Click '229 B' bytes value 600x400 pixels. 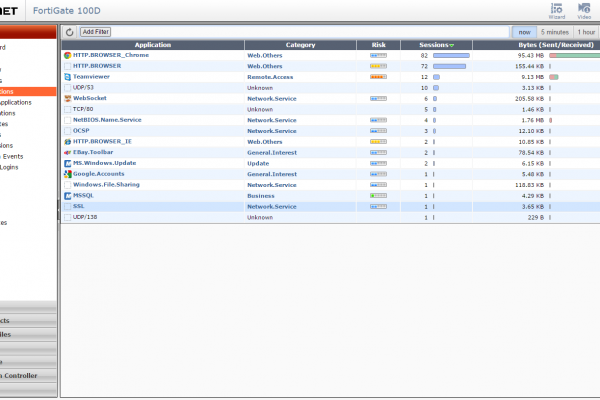point(536,217)
